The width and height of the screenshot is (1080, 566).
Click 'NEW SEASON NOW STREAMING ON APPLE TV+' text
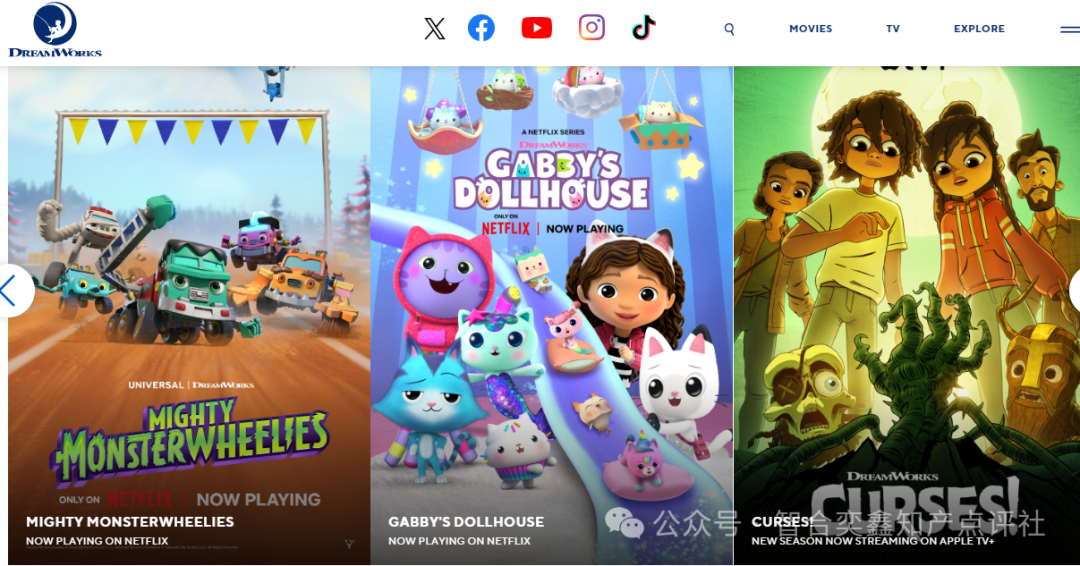873,541
